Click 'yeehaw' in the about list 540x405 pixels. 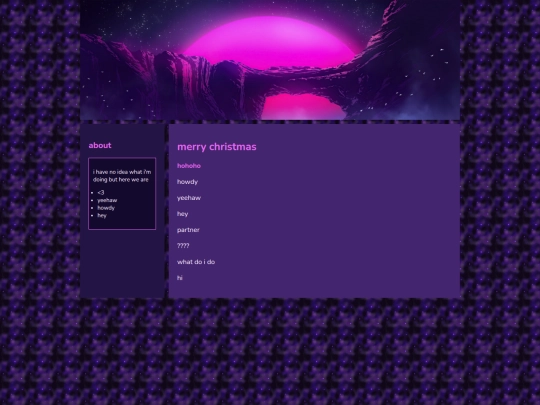tap(107, 200)
